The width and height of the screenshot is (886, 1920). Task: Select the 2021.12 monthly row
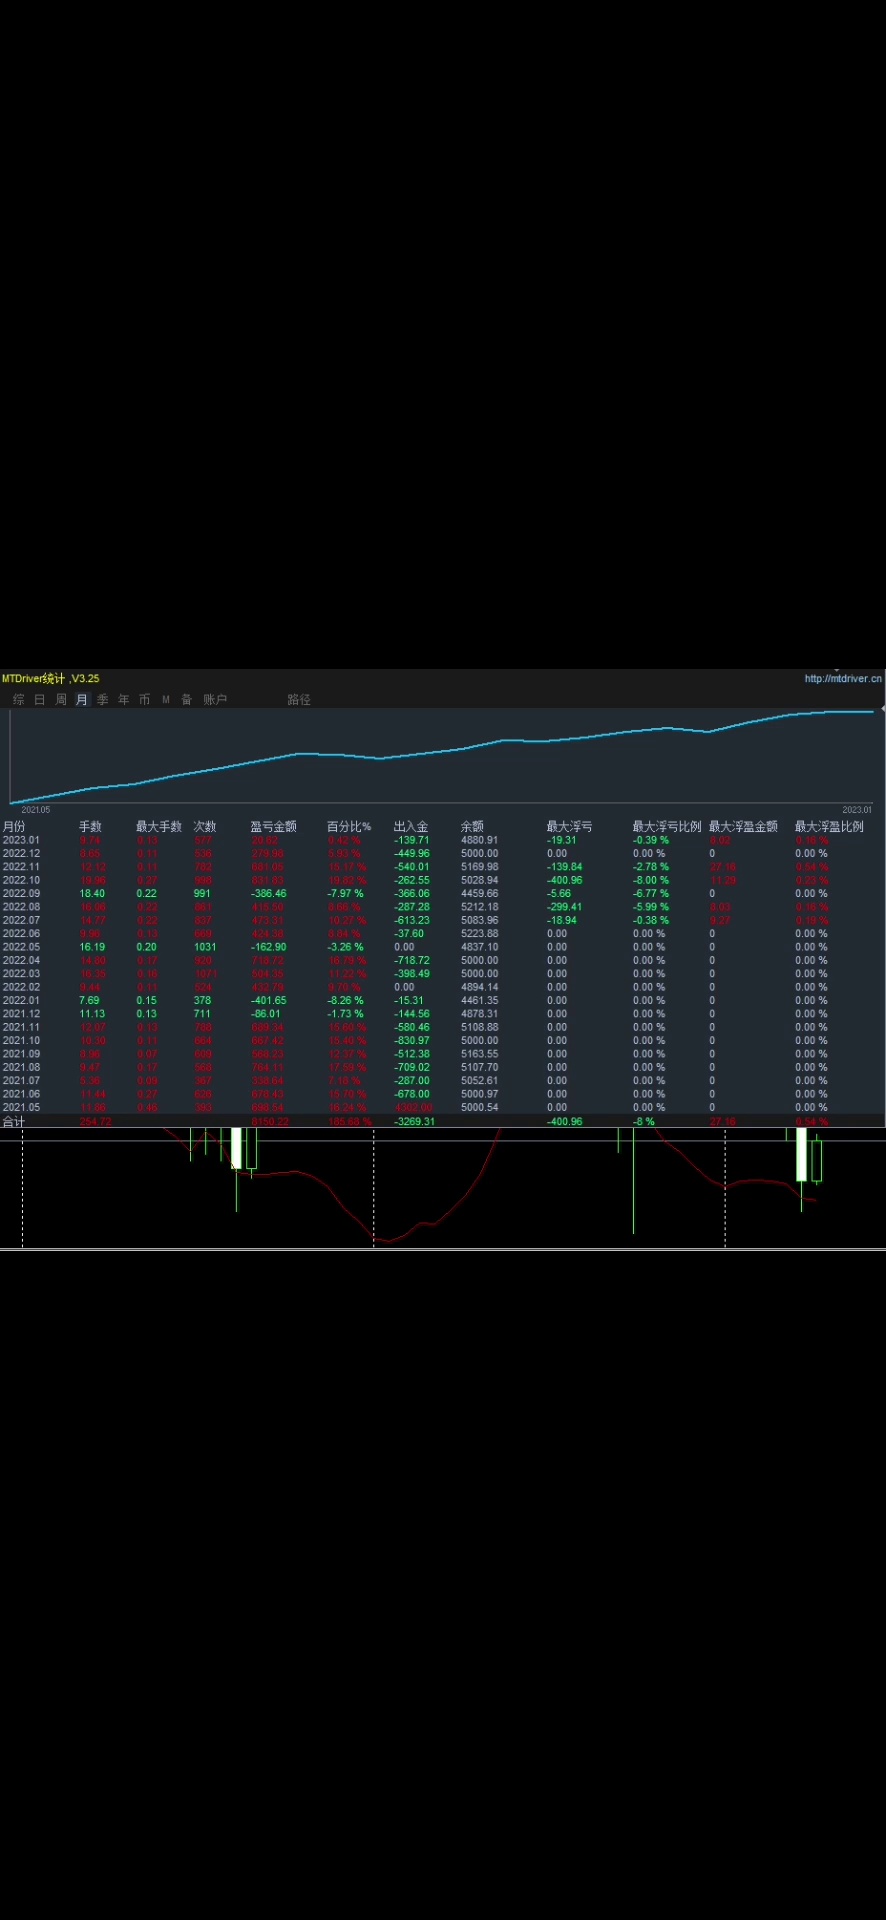point(21,1014)
